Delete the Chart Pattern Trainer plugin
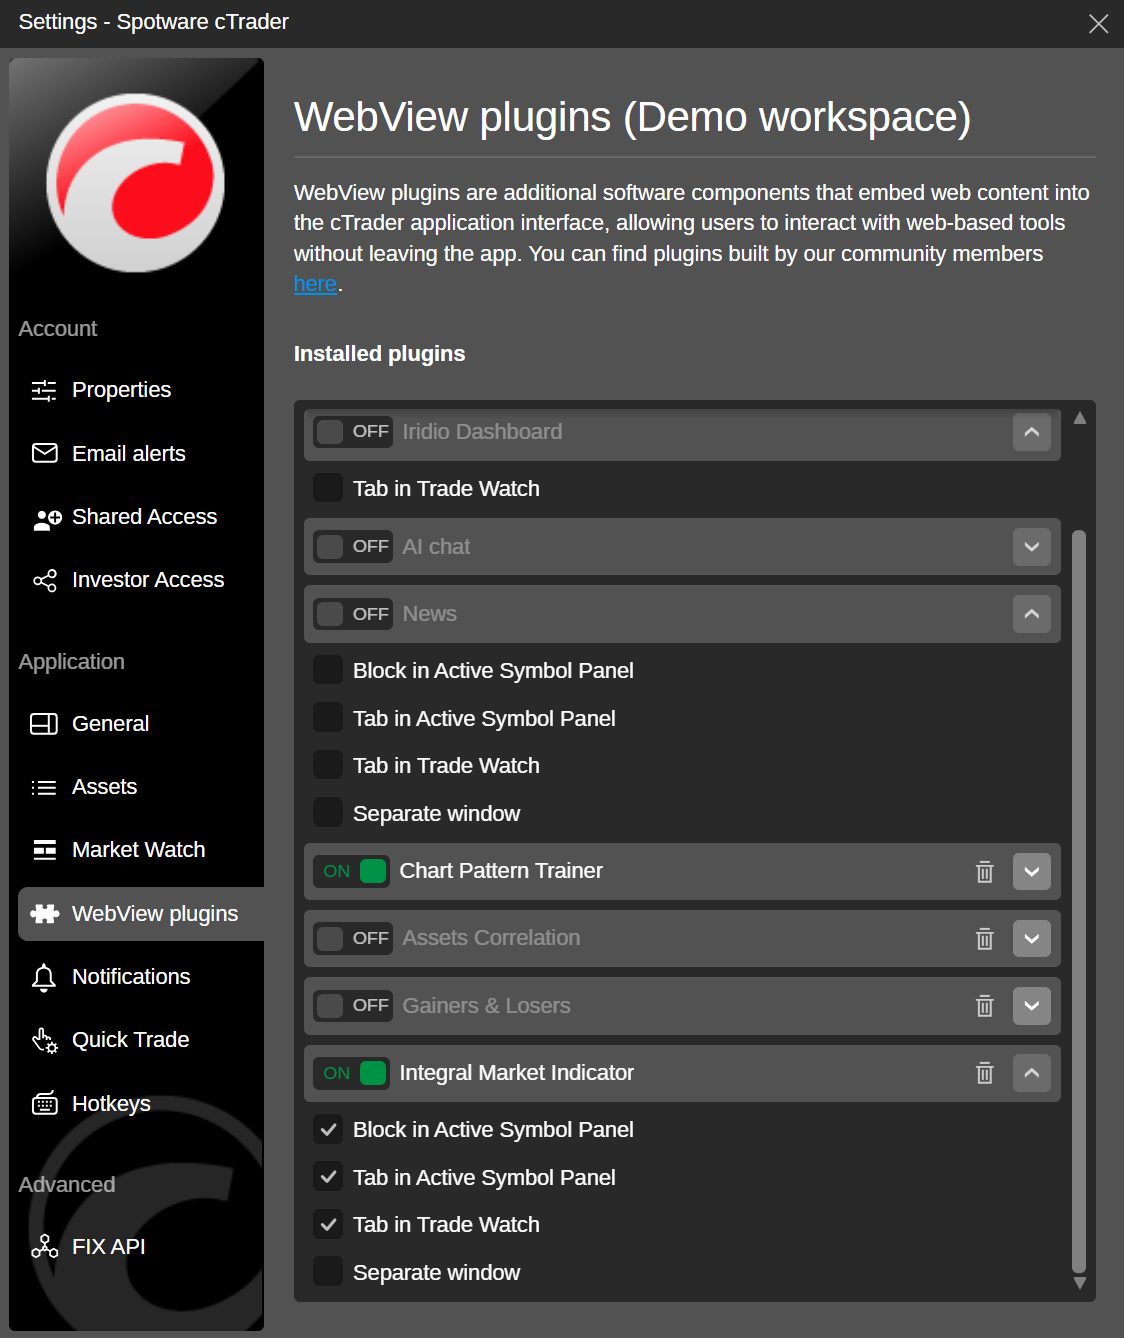Image resolution: width=1124 pixels, height=1338 pixels. click(984, 872)
